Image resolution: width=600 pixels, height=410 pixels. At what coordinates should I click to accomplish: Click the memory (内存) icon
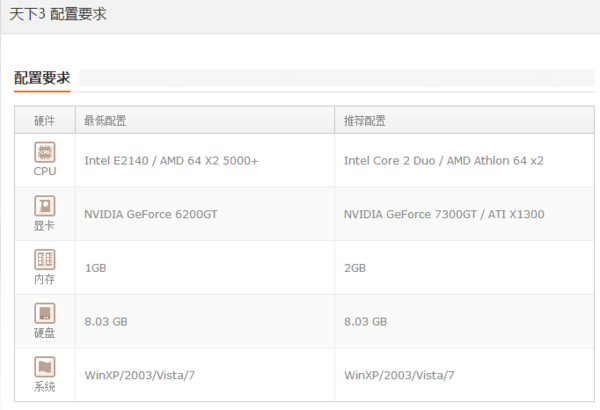tap(45, 260)
